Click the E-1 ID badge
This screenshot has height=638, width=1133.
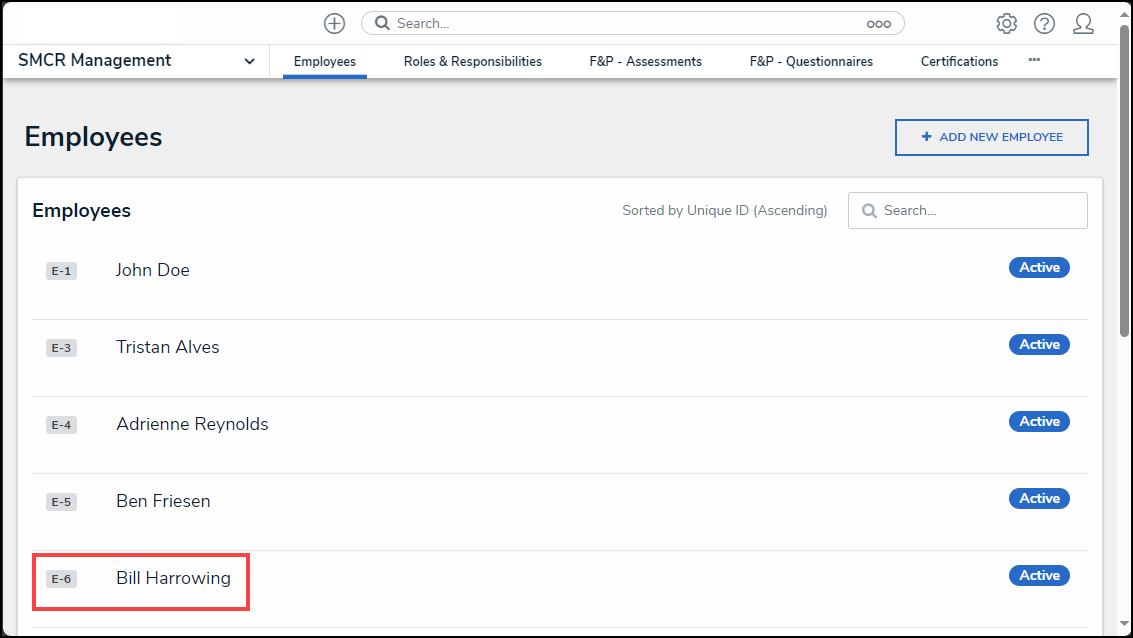coord(61,271)
